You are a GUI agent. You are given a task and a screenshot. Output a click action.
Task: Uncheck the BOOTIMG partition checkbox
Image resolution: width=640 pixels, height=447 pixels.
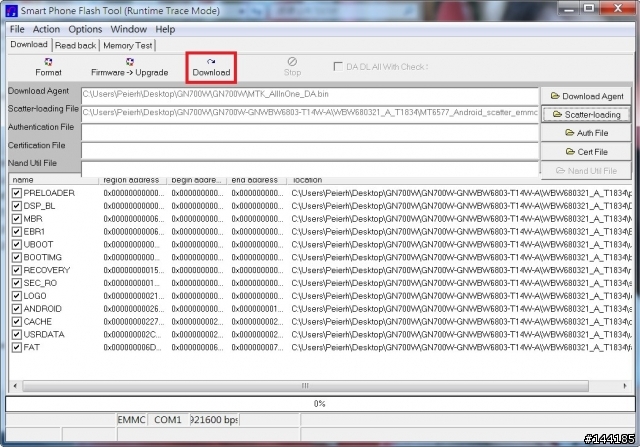tap(16, 258)
